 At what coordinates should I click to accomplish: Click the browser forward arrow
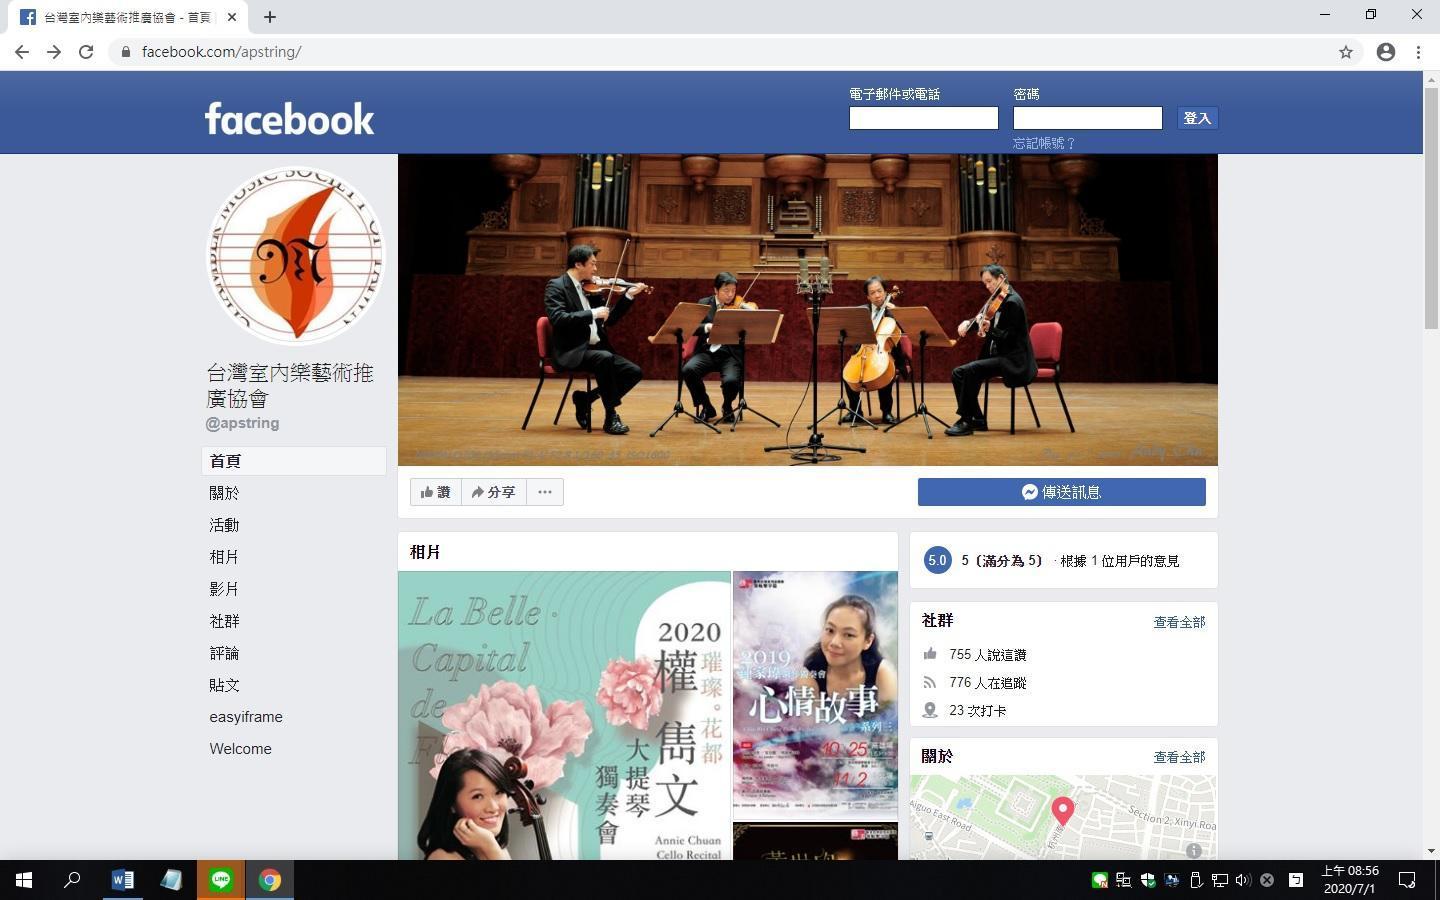[x=54, y=52]
